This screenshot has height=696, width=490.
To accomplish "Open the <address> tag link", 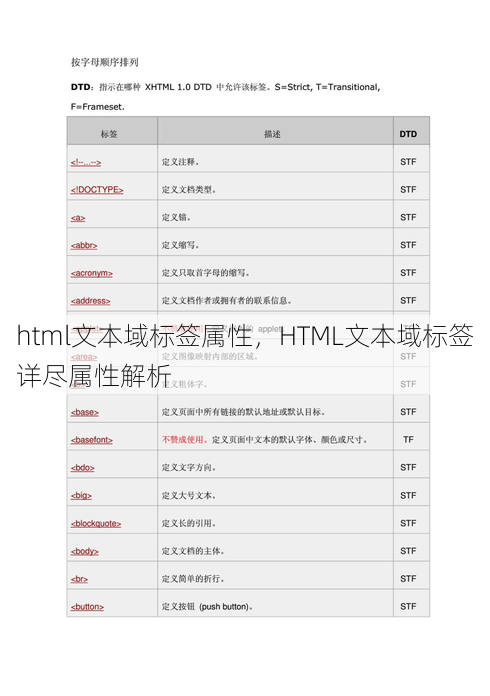I will [x=91, y=301].
